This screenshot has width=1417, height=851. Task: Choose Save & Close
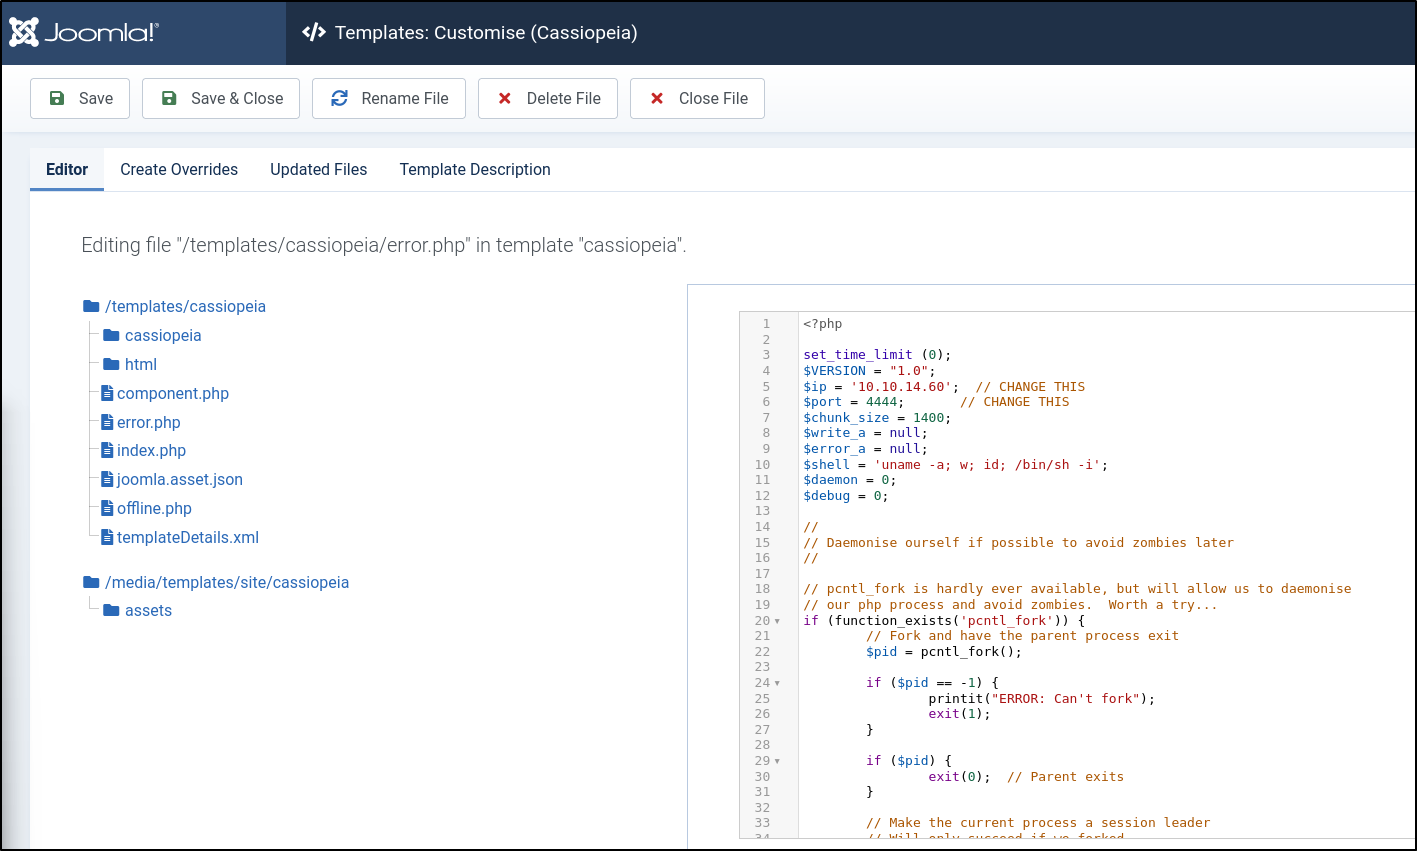pos(221,98)
